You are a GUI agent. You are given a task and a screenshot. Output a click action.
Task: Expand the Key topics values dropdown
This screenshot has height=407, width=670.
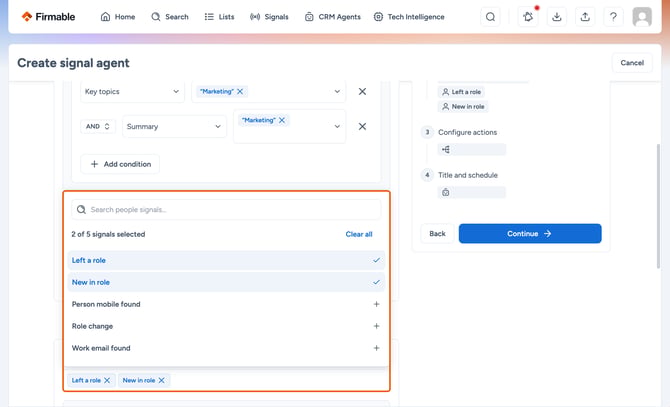click(337, 91)
